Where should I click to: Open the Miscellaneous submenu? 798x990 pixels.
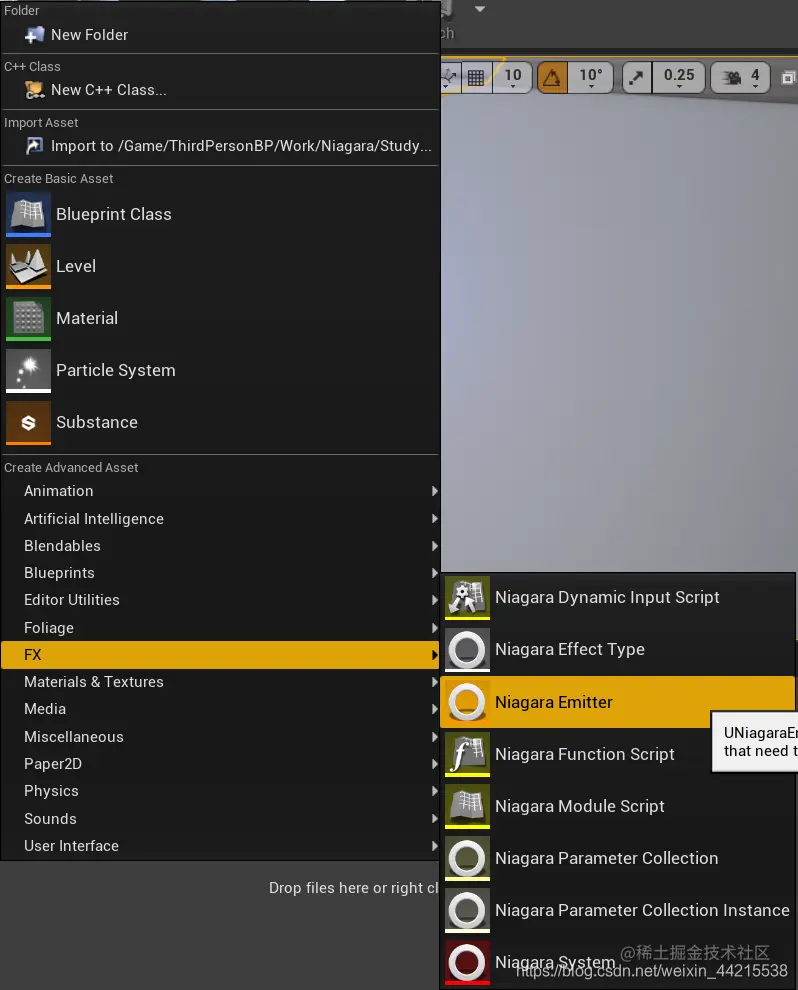(220, 737)
